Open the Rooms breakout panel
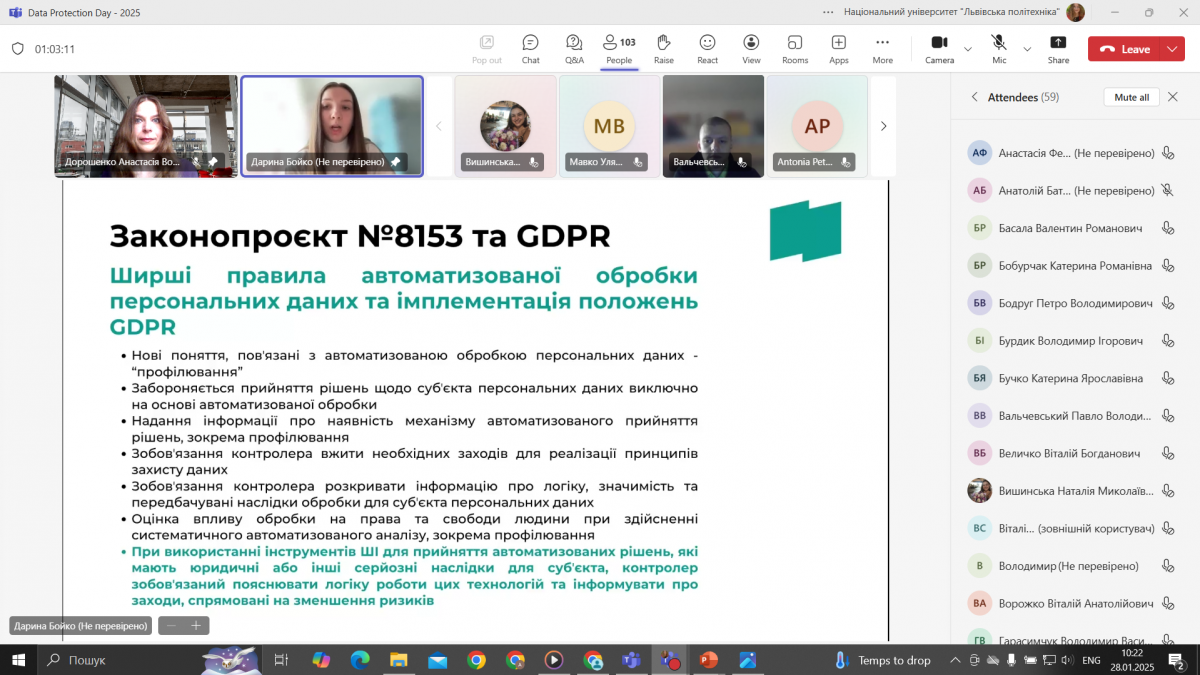The width and height of the screenshot is (1200, 675). [794, 47]
